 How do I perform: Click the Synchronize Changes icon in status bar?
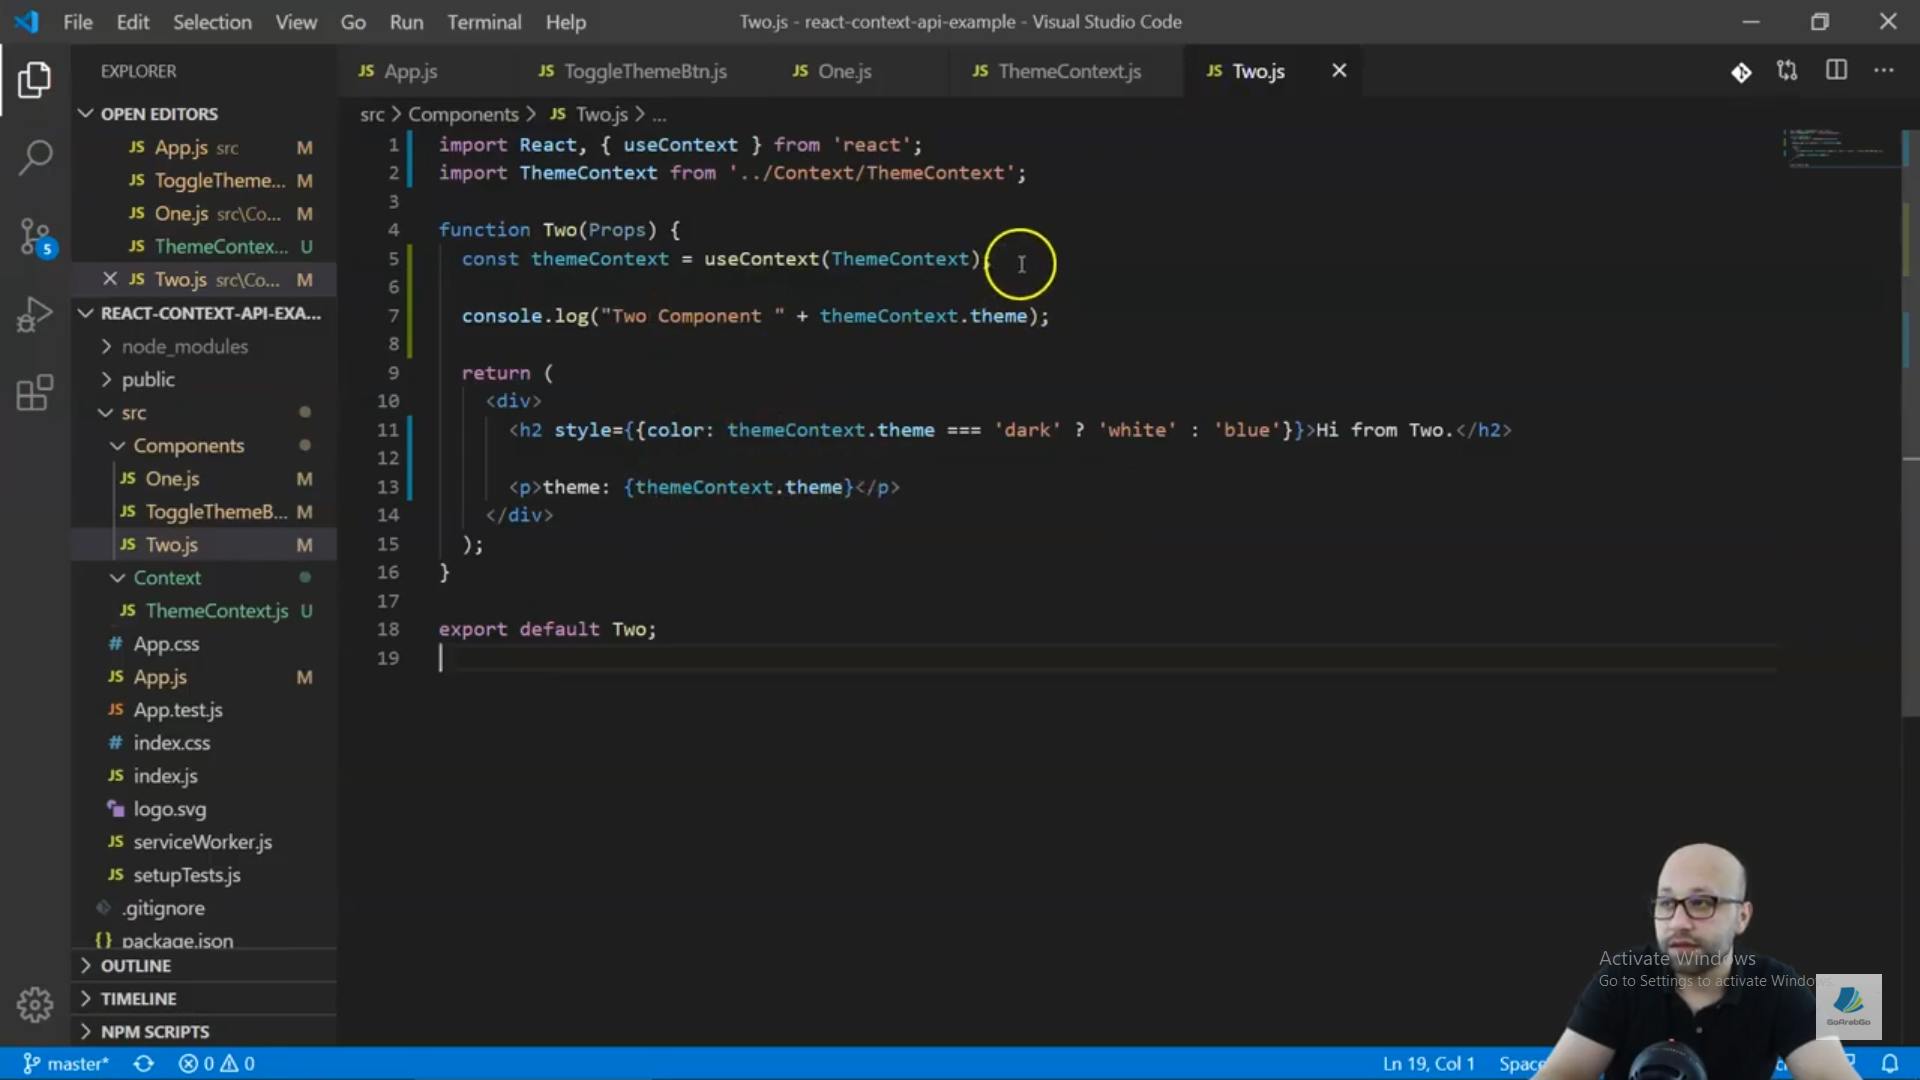click(144, 1063)
